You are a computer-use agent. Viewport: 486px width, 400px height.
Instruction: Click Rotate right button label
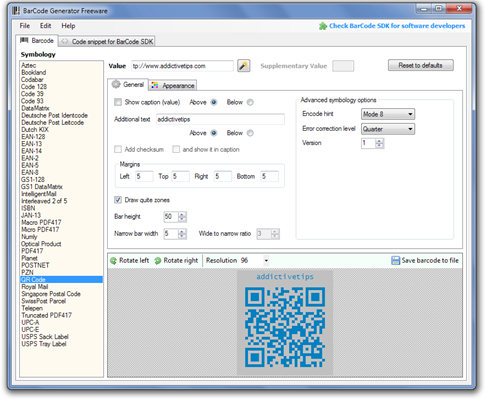(x=181, y=260)
